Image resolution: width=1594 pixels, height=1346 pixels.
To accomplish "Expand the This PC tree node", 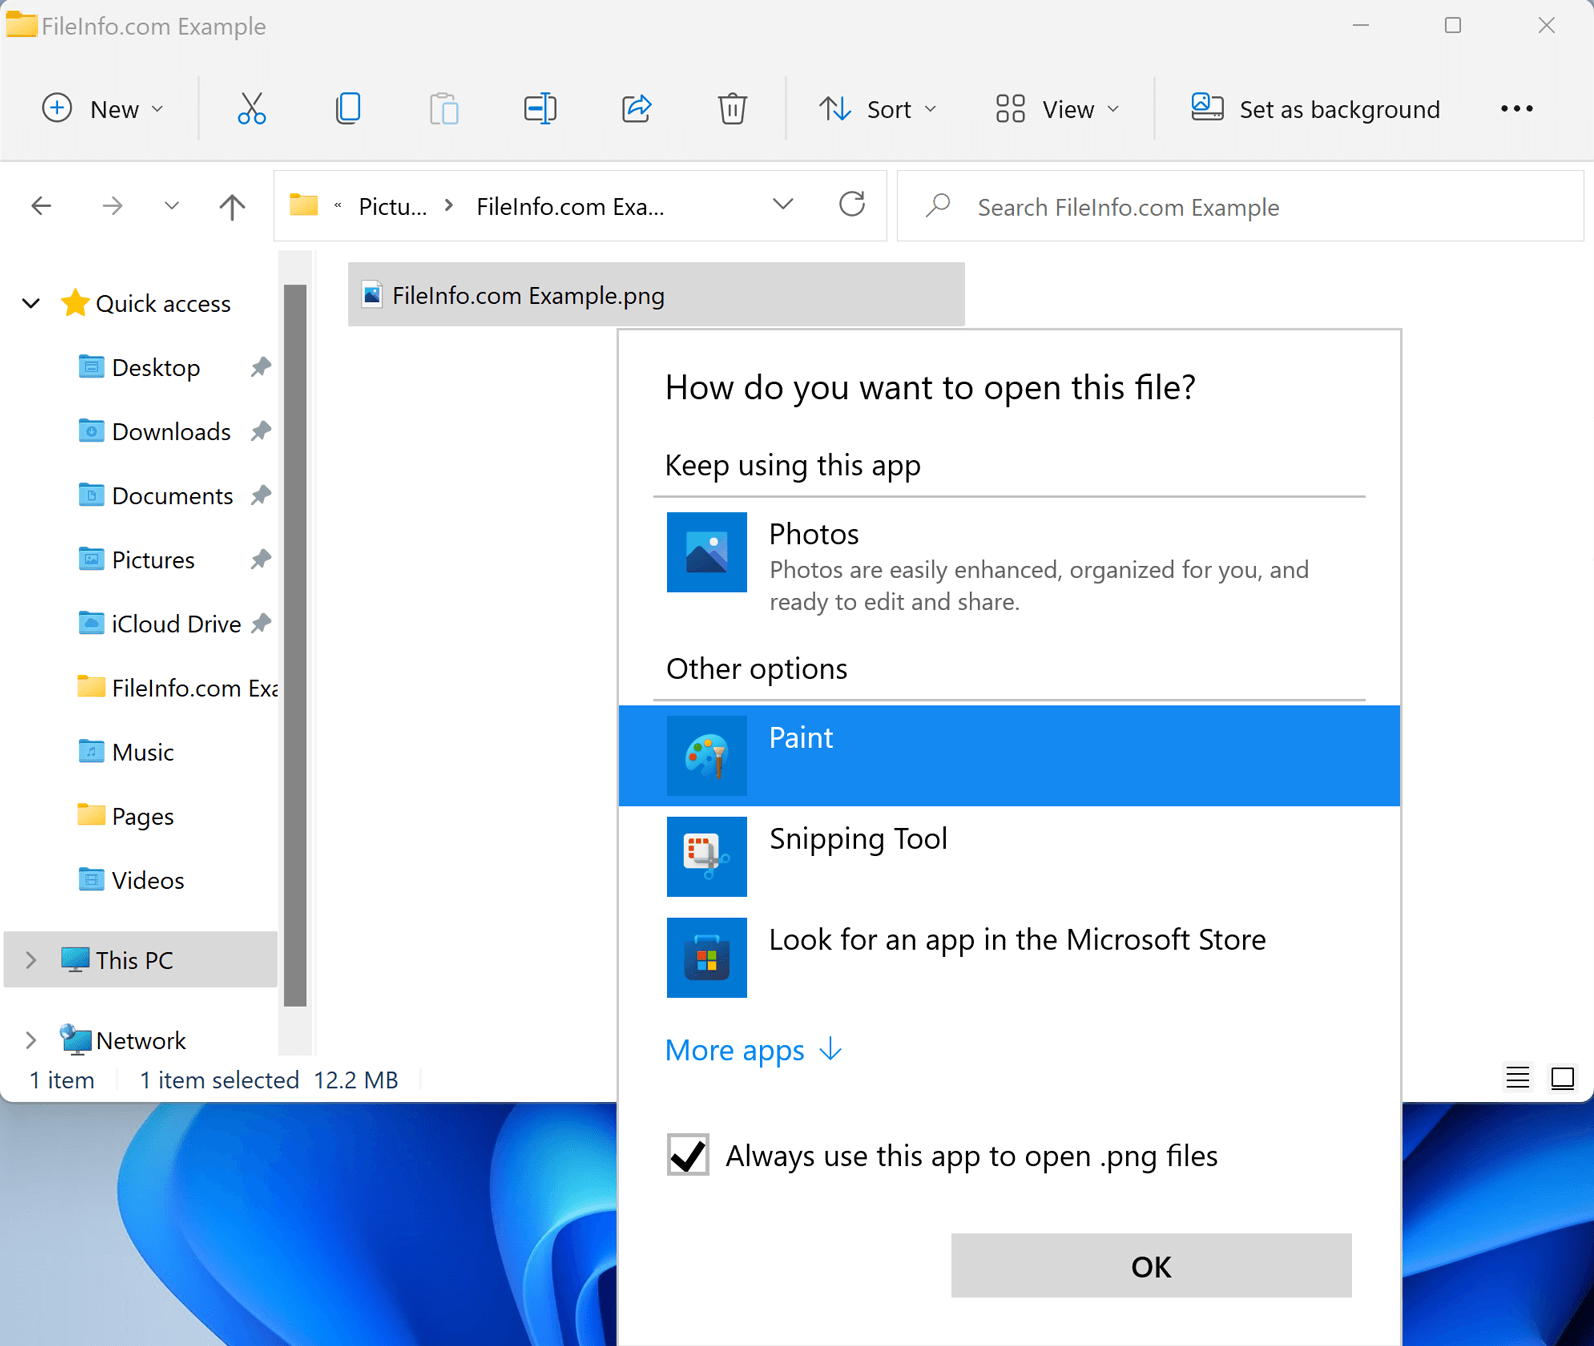I will tap(31, 960).
